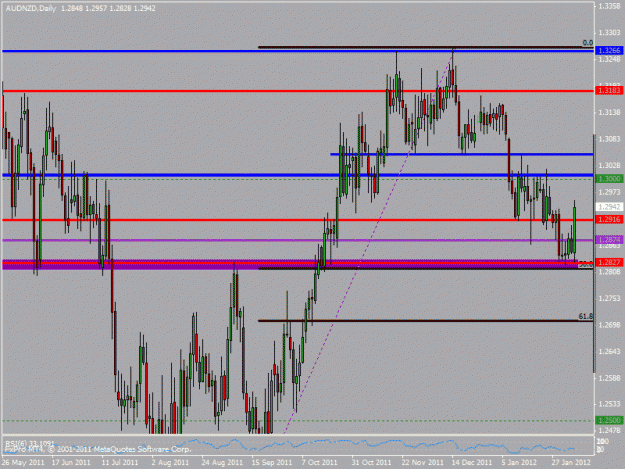Click the 1.2533 value on price axis

click(610, 404)
